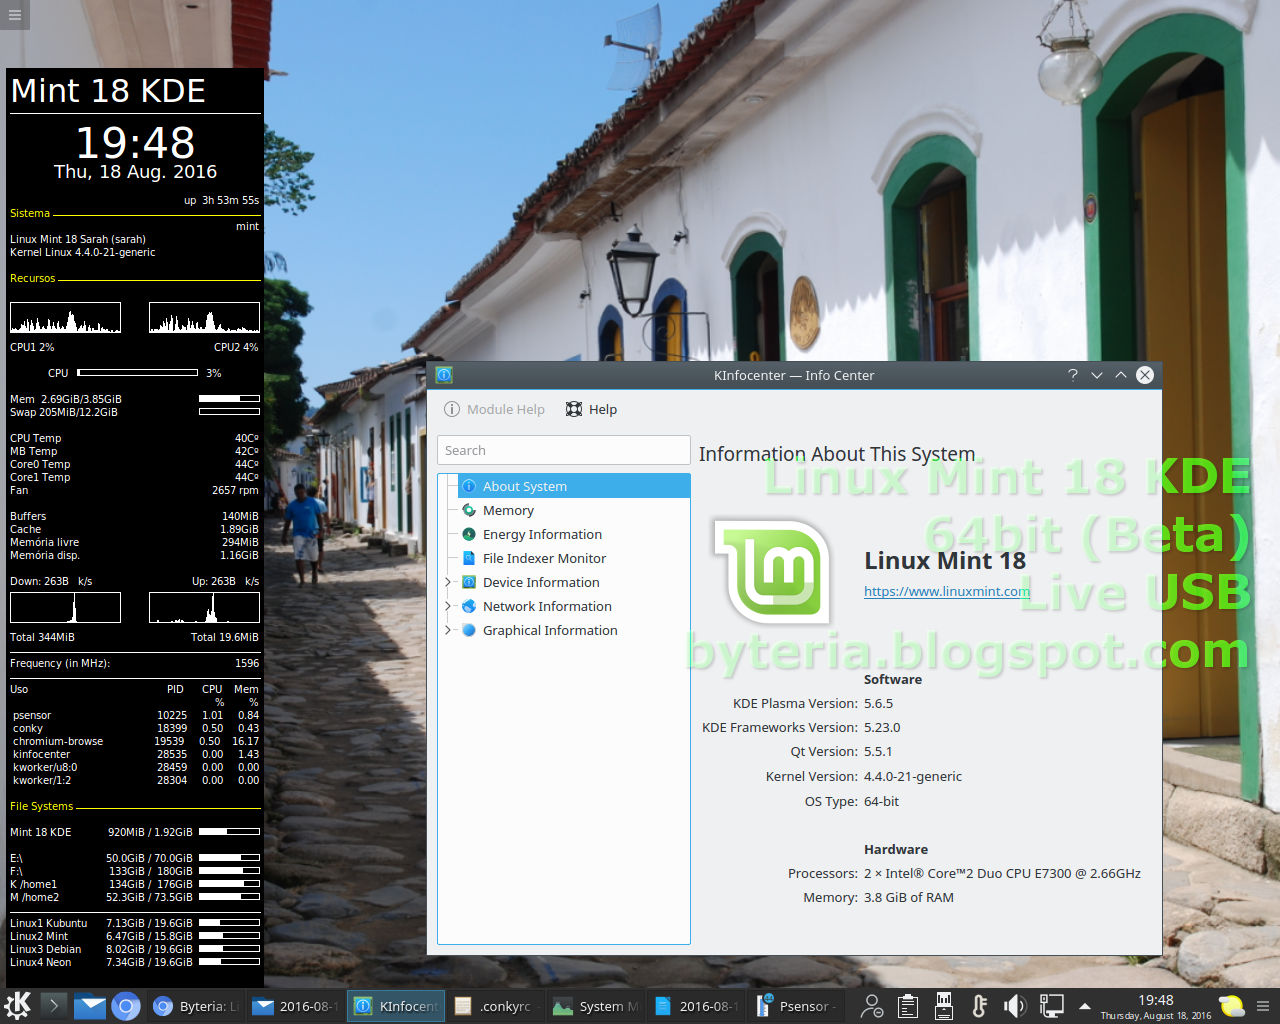1280x1024 pixels.
Task: Click the user switcher tray icon
Action: click(872, 1006)
